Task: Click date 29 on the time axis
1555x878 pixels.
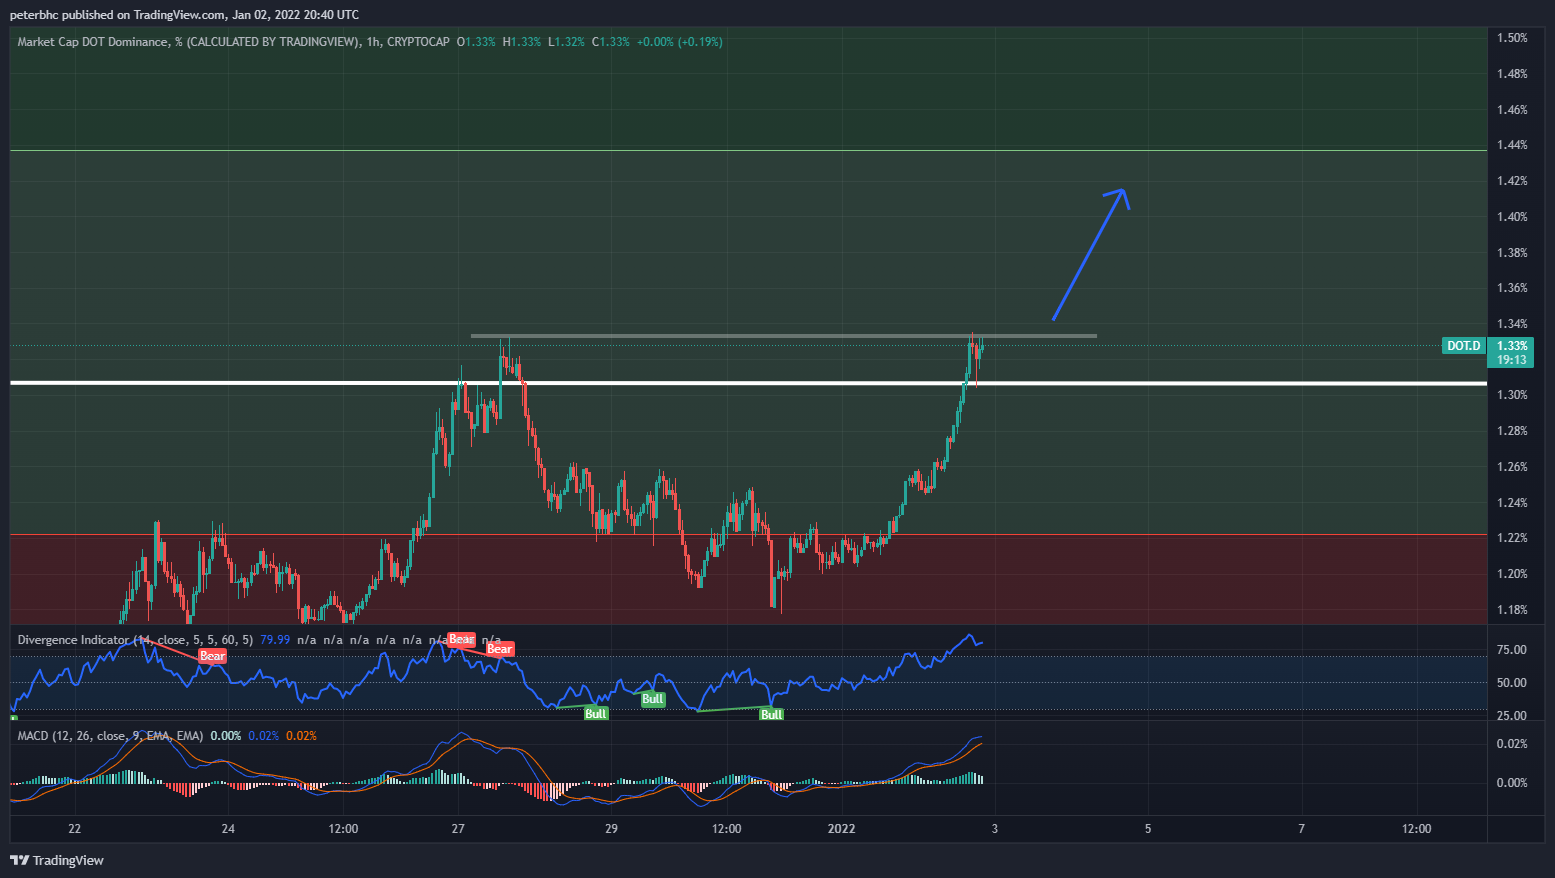Action: point(611,829)
